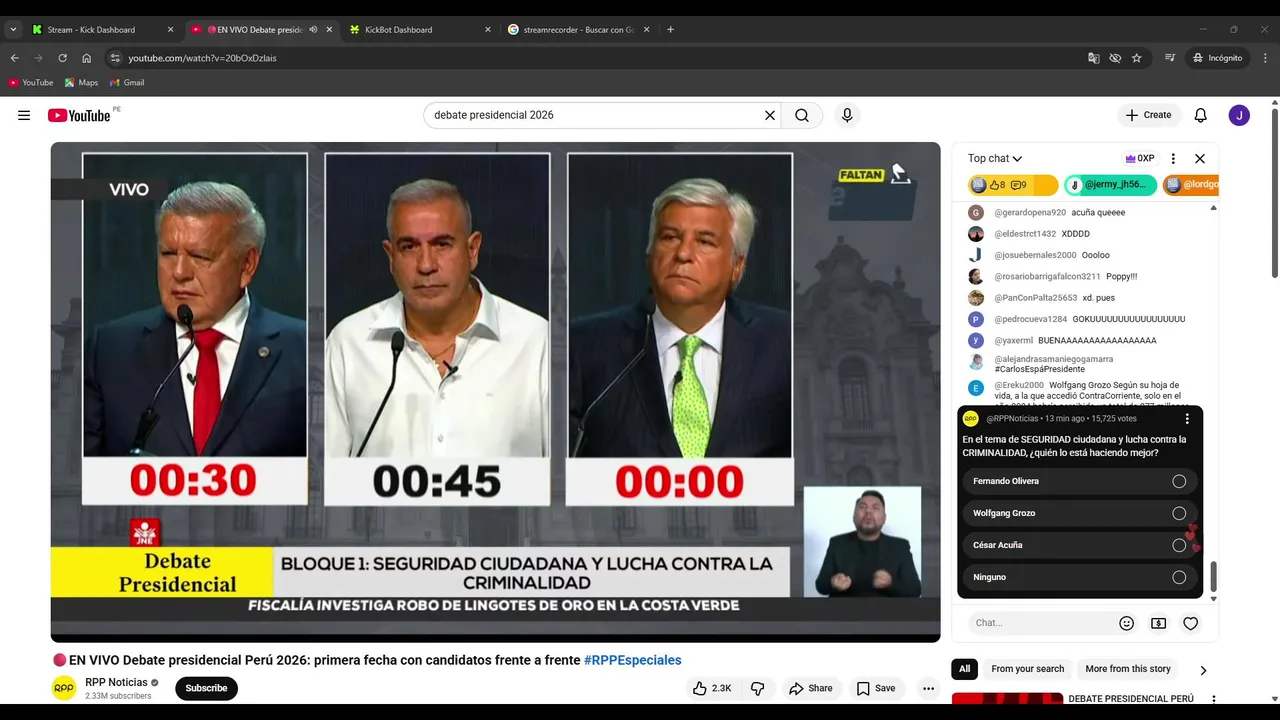Open YouTube notifications bell

click(x=1201, y=115)
